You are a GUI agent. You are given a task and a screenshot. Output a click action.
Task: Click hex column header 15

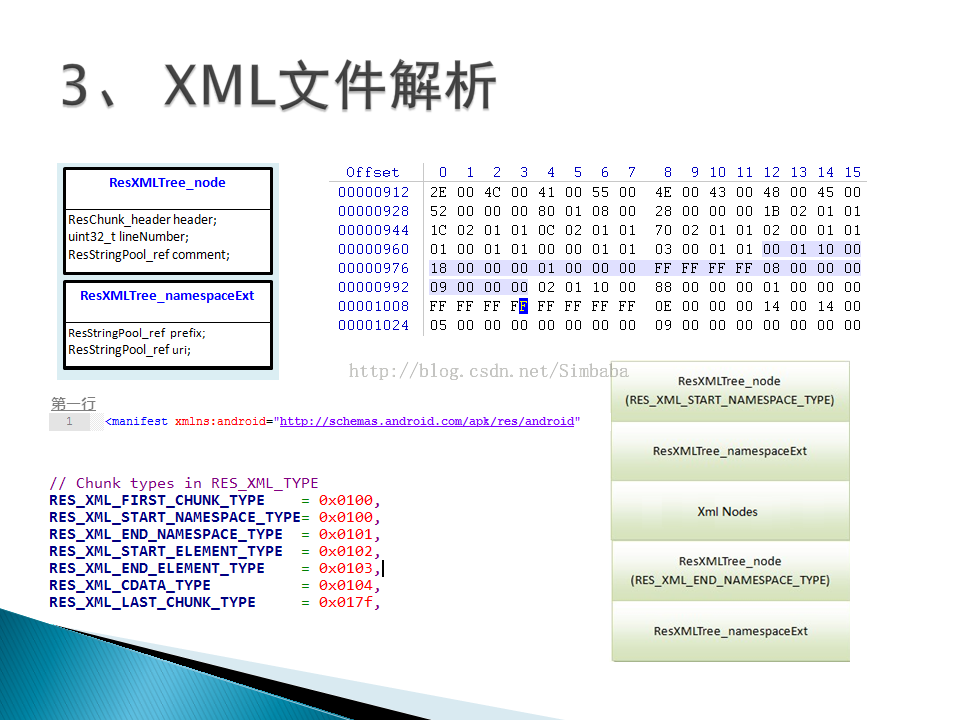coord(852,172)
